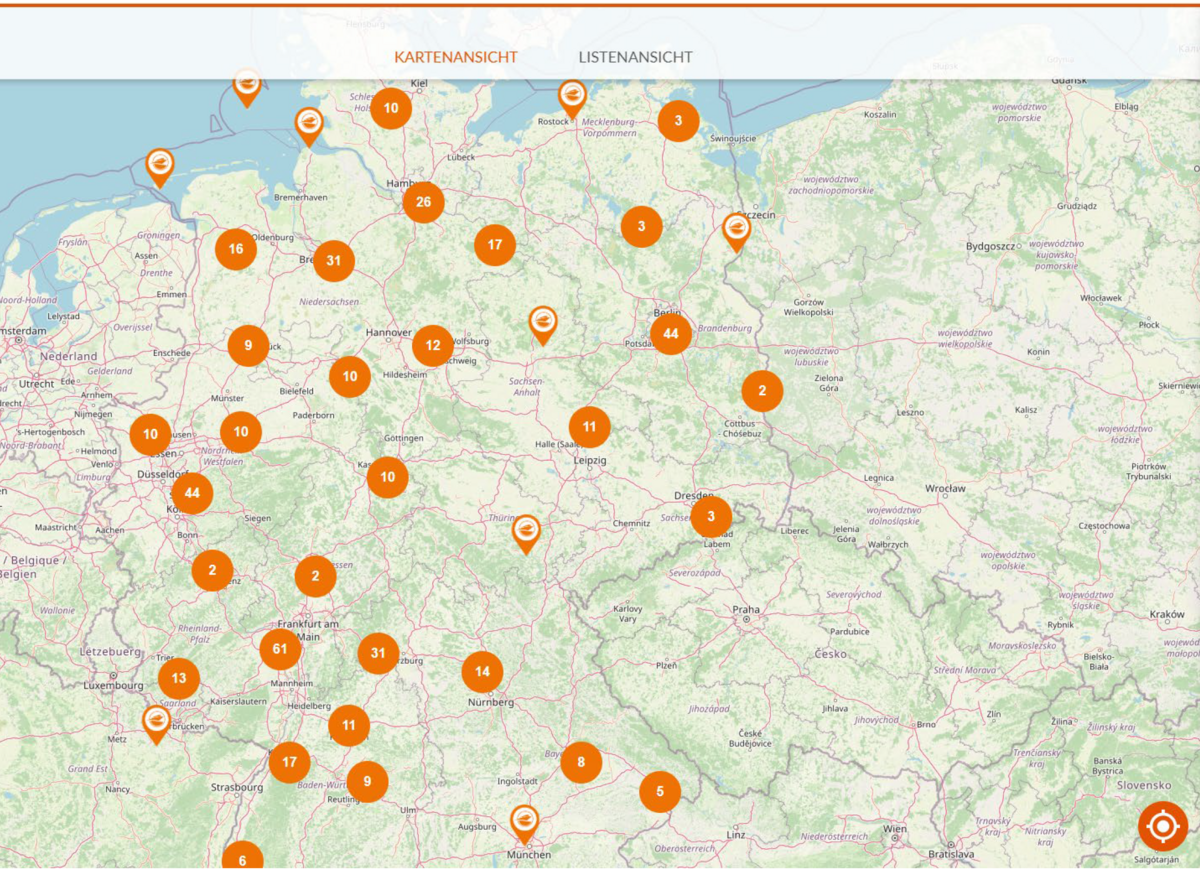Viewport: 1200px width, 880px height.
Task: Select the pin marker above München
Action: point(524,822)
